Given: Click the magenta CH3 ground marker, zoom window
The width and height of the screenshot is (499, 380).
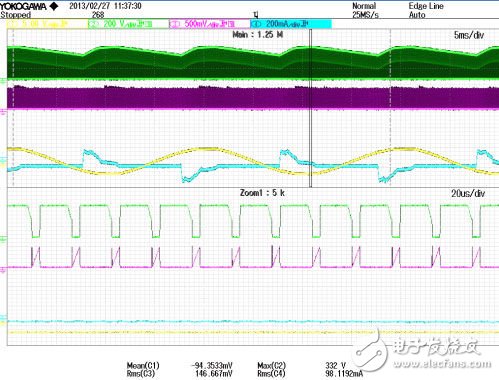Looking at the screenshot, I should tap(3, 269).
